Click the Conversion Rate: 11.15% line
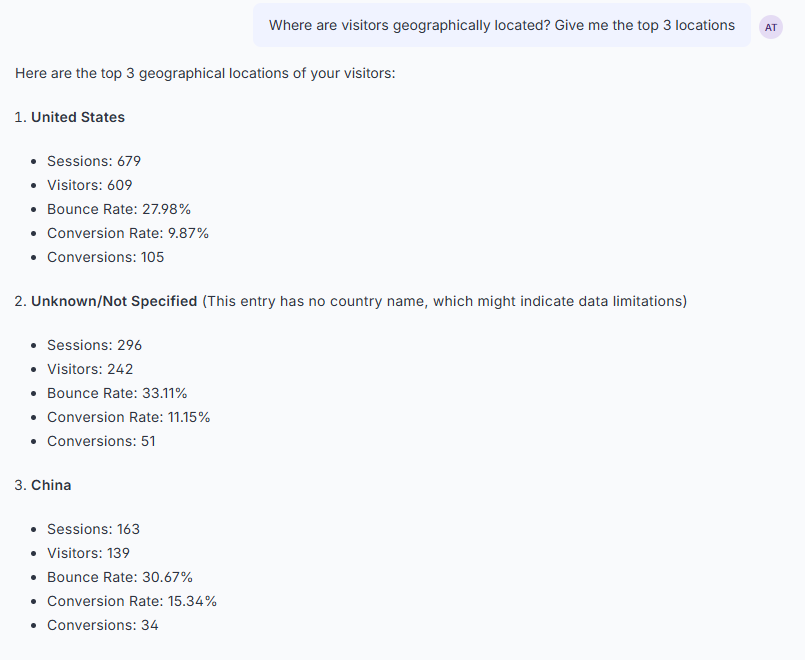Viewport: 805px width, 660px height. (129, 417)
